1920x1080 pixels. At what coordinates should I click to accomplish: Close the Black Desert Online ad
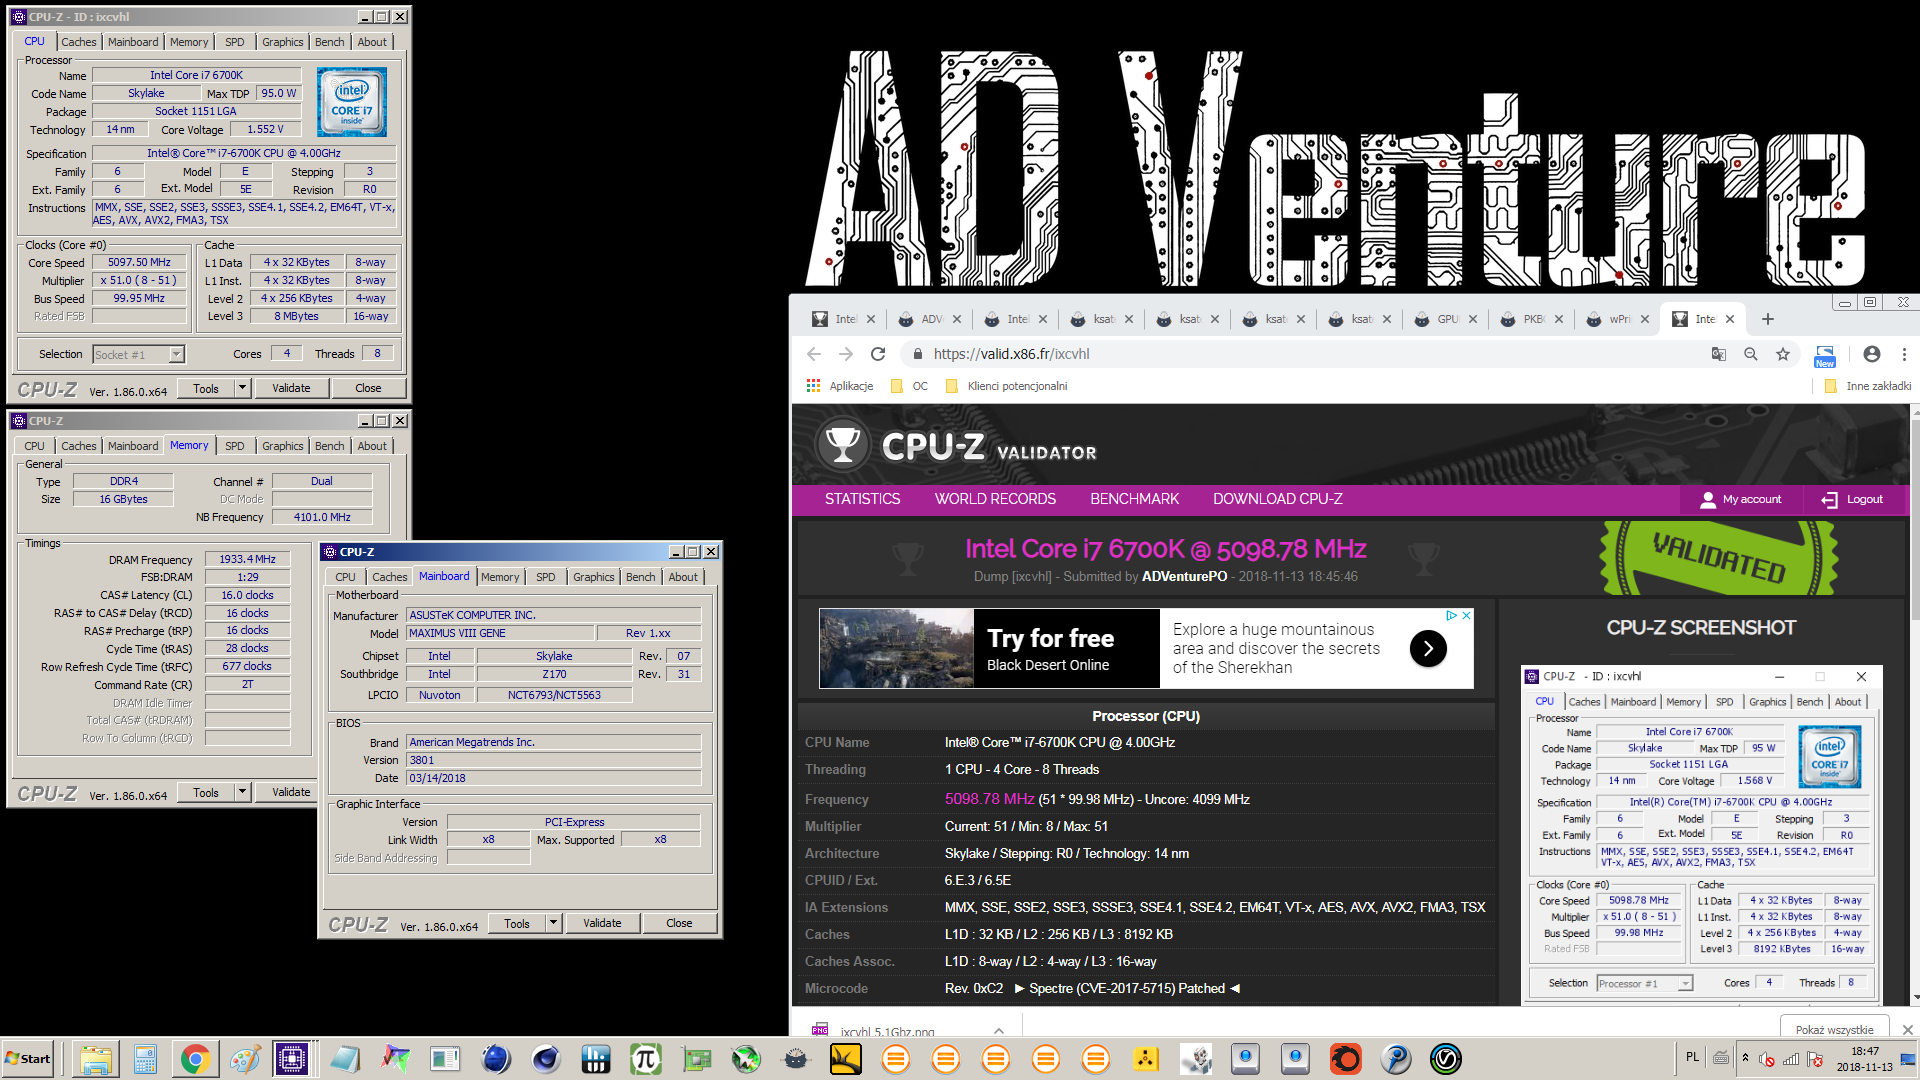click(x=1467, y=615)
